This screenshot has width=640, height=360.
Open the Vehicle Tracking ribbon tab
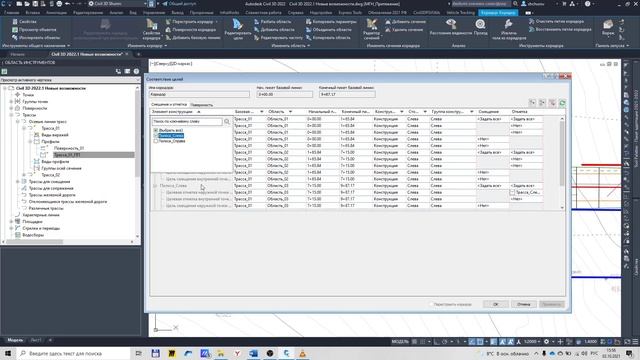point(460,13)
